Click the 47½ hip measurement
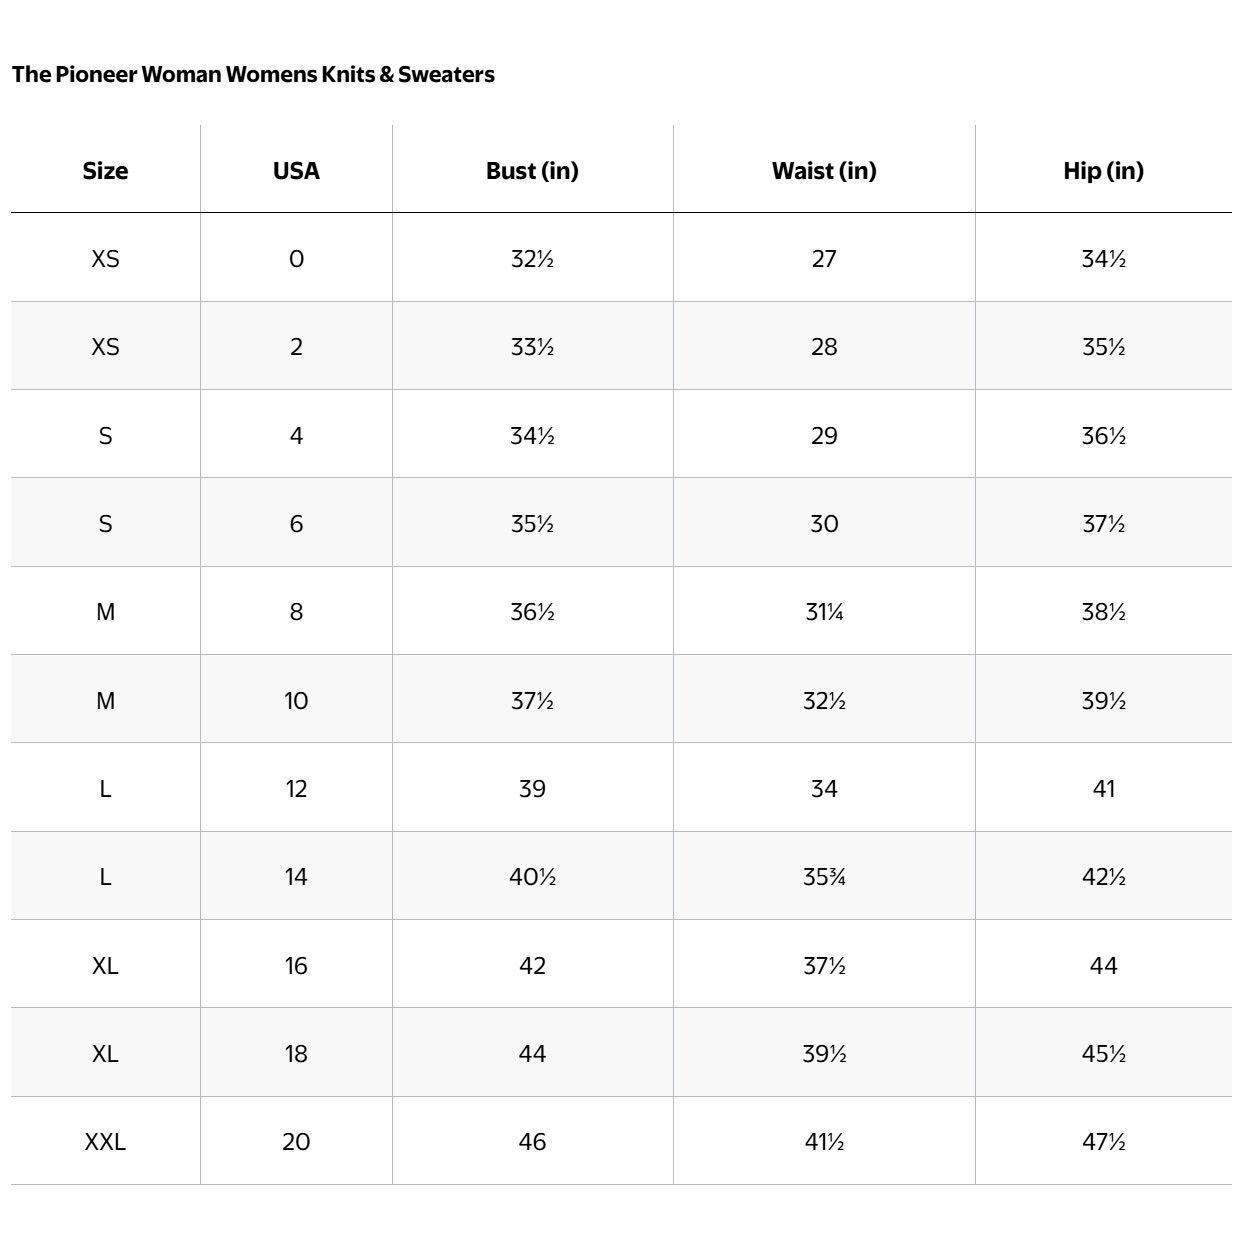This screenshot has height=1248, width=1248. 1103,1142
